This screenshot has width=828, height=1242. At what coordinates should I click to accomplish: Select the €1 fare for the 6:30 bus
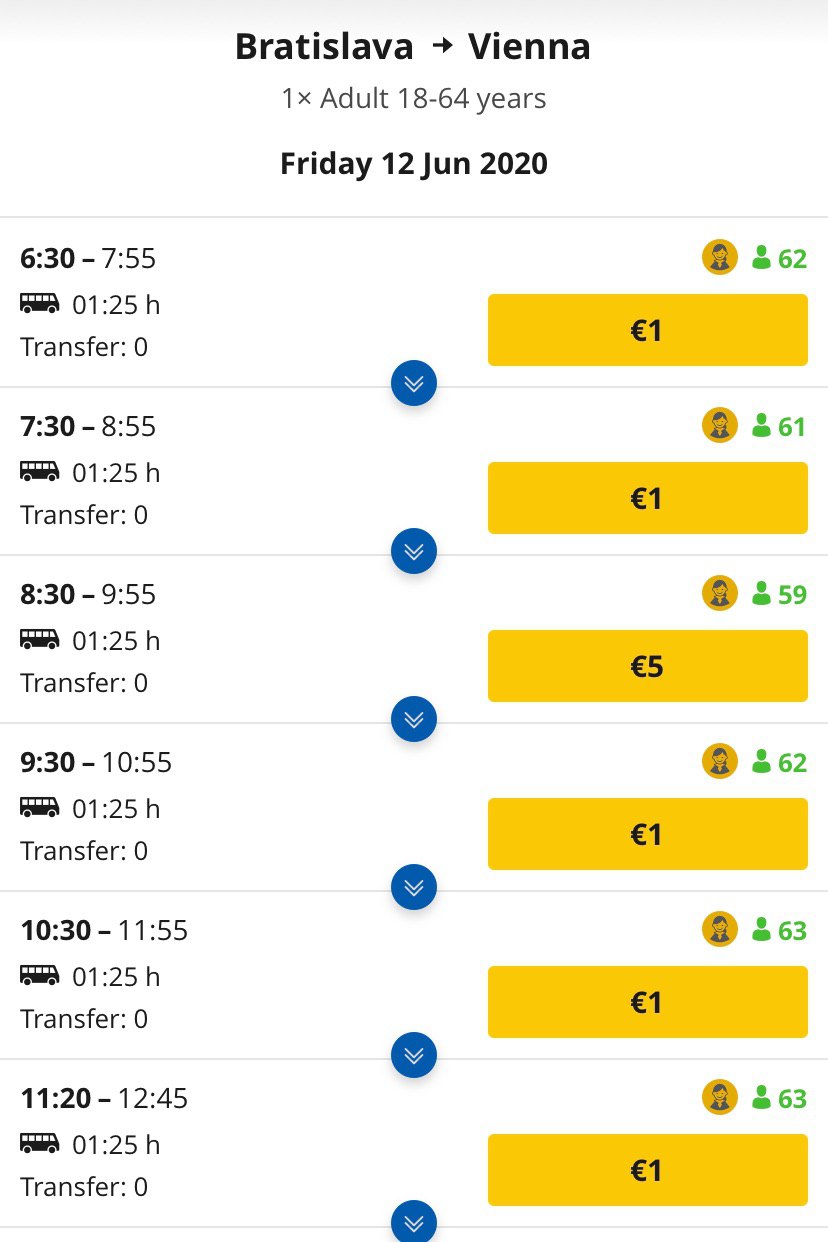click(648, 330)
